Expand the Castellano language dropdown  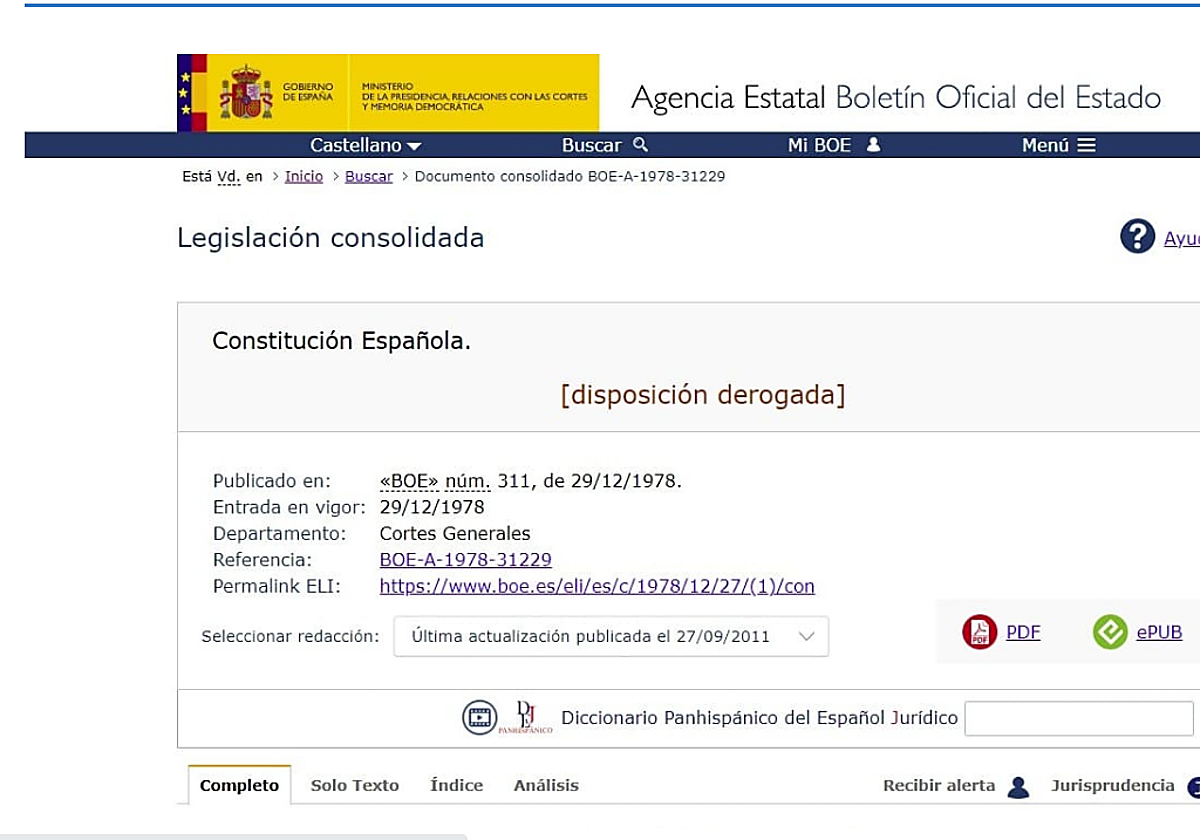coord(365,145)
